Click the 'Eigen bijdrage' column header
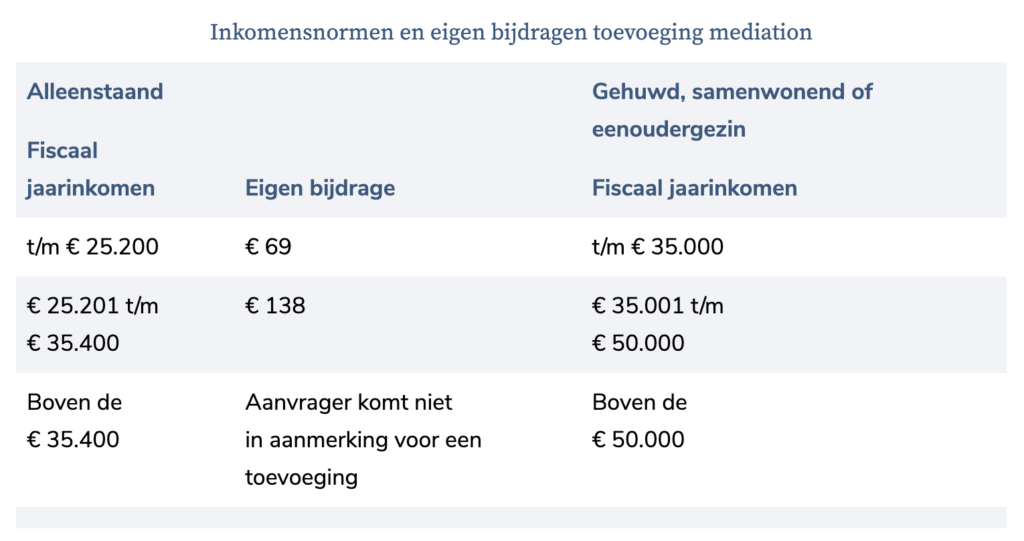The image size is (1024, 541). [x=320, y=188]
